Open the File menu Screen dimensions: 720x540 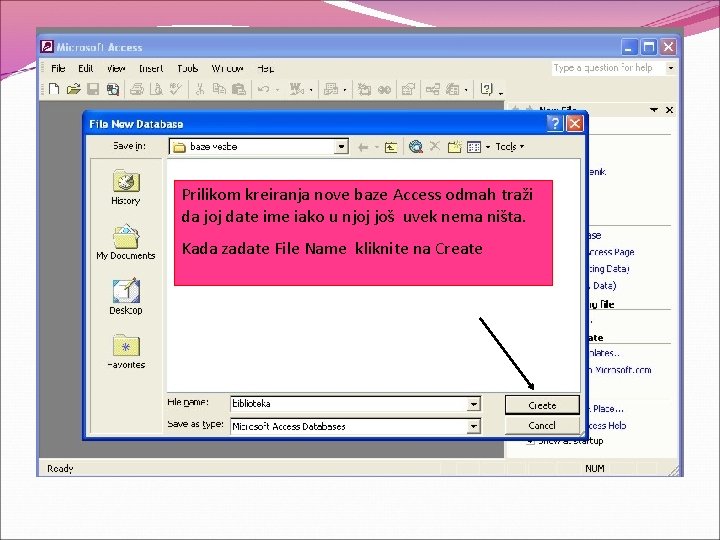tap(58, 68)
